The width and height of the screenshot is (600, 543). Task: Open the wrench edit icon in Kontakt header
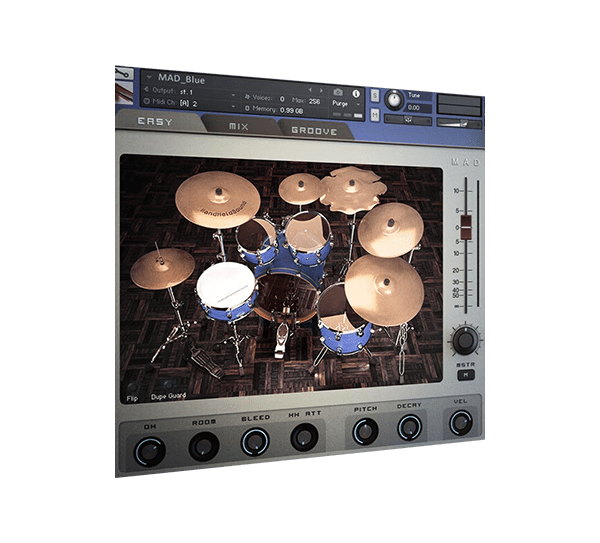coord(124,73)
